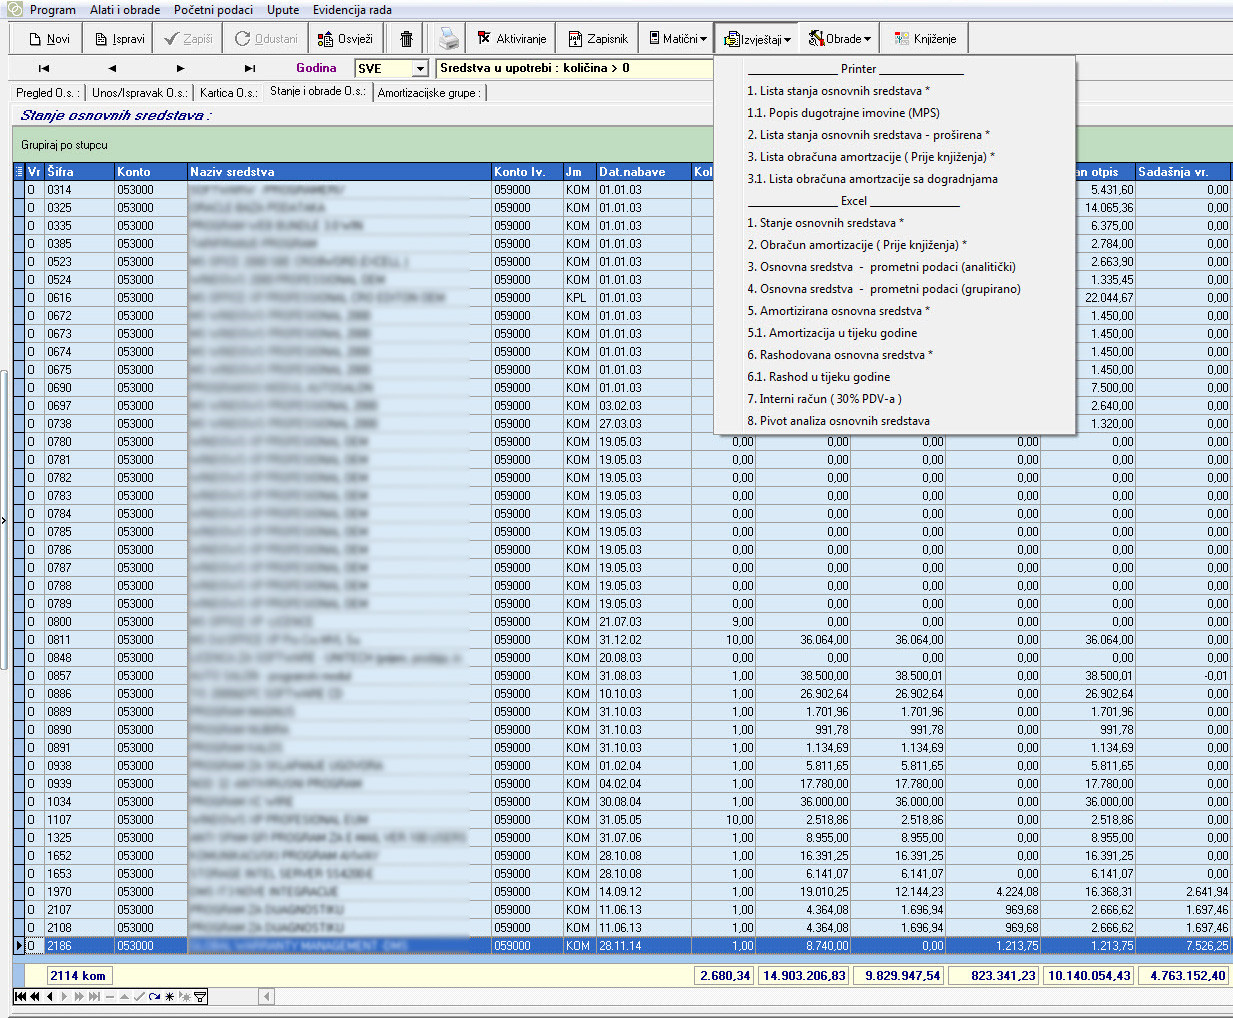Go to last record arrow under toolbar
The width and height of the screenshot is (1233, 1018).
click(249, 68)
